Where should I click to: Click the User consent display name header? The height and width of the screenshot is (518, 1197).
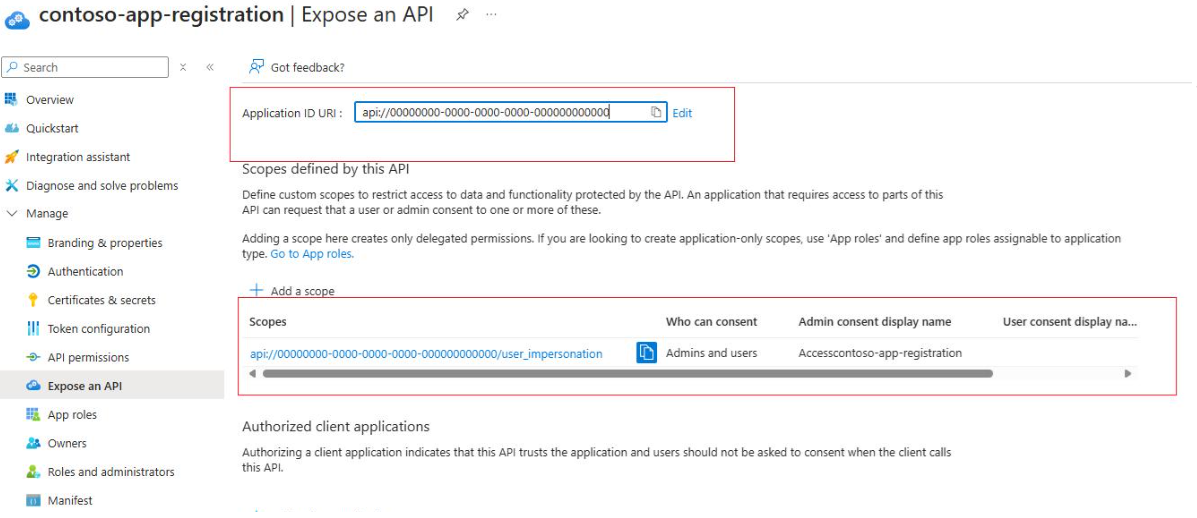tap(1070, 322)
